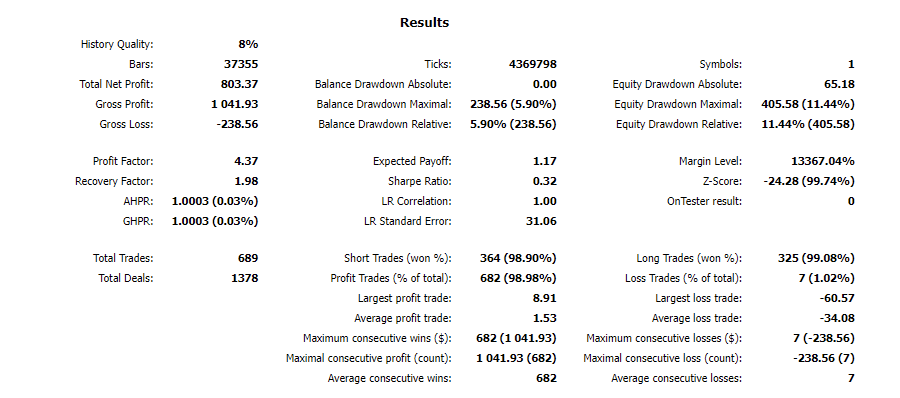The height and width of the screenshot is (398, 900).
Task: Select the Expected Payoff value 1.17
Action: click(545, 161)
